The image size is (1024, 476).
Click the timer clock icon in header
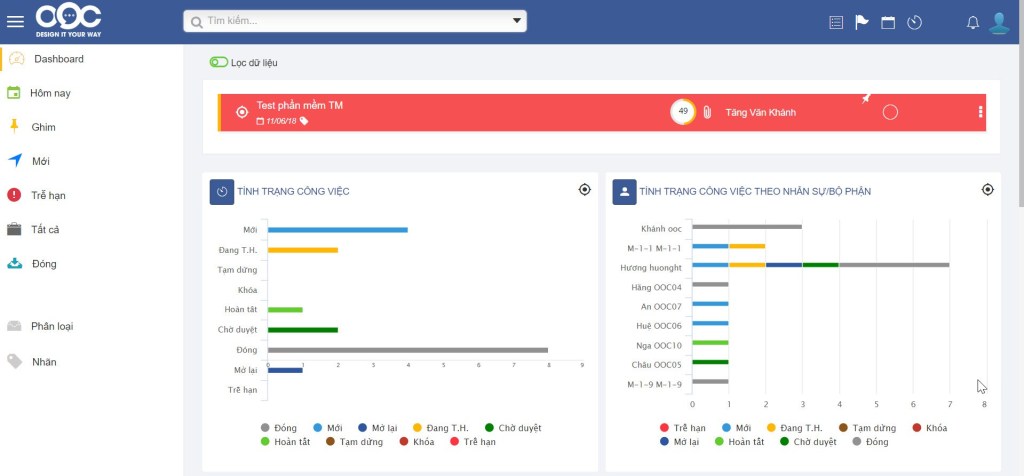pyautogui.click(x=914, y=23)
